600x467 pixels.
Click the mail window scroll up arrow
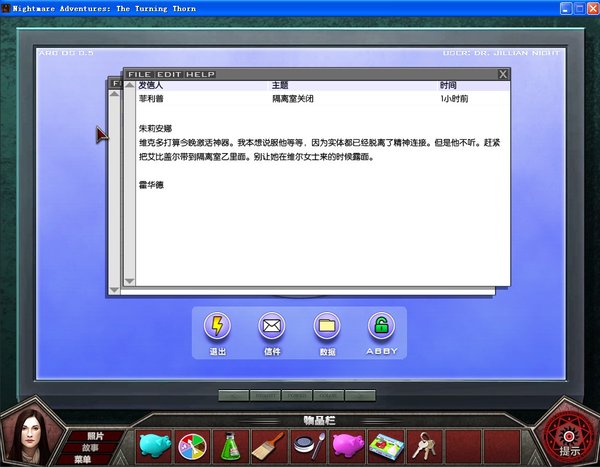coord(130,85)
